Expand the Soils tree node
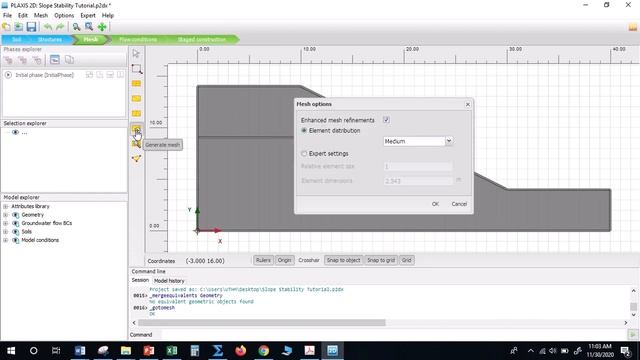The width and height of the screenshot is (640, 360). (x=6, y=232)
